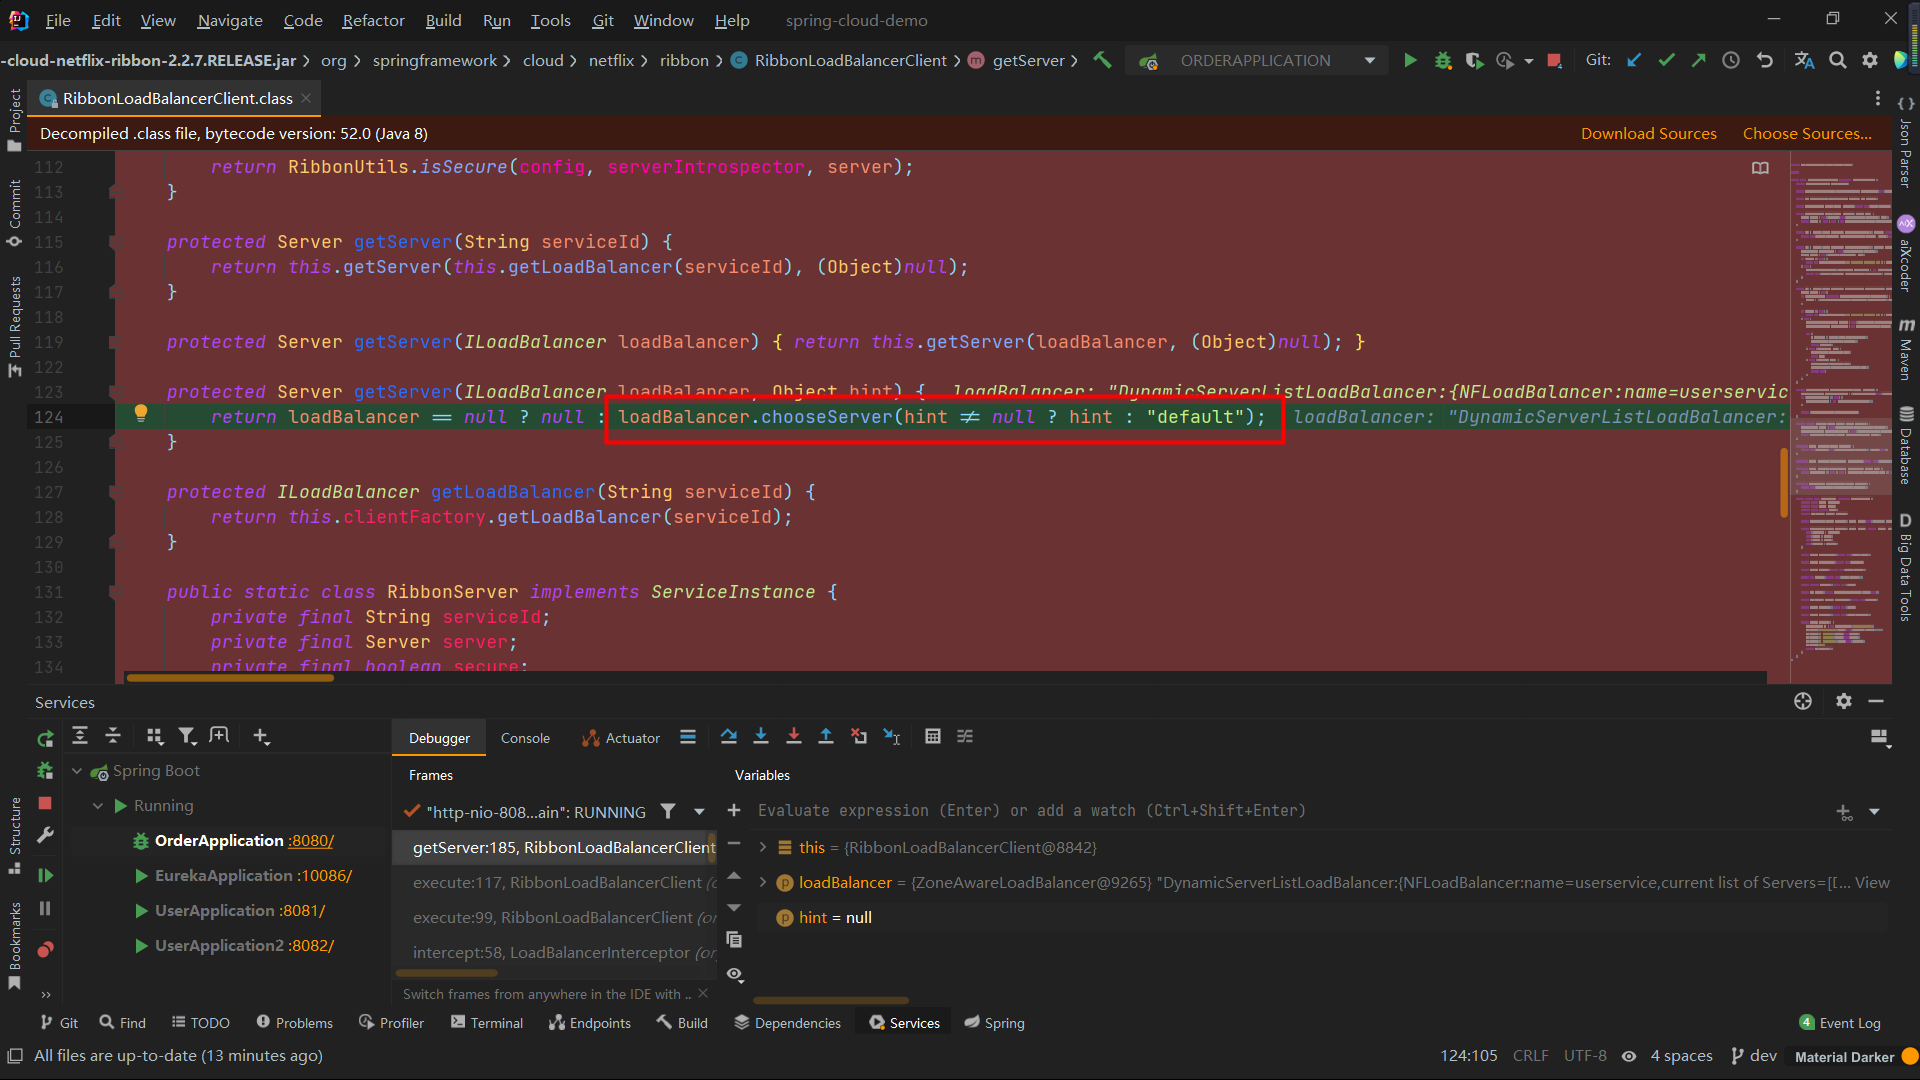Click the Debug bug icon in toolbar
The image size is (1920, 1080).
click(1442, 61)
